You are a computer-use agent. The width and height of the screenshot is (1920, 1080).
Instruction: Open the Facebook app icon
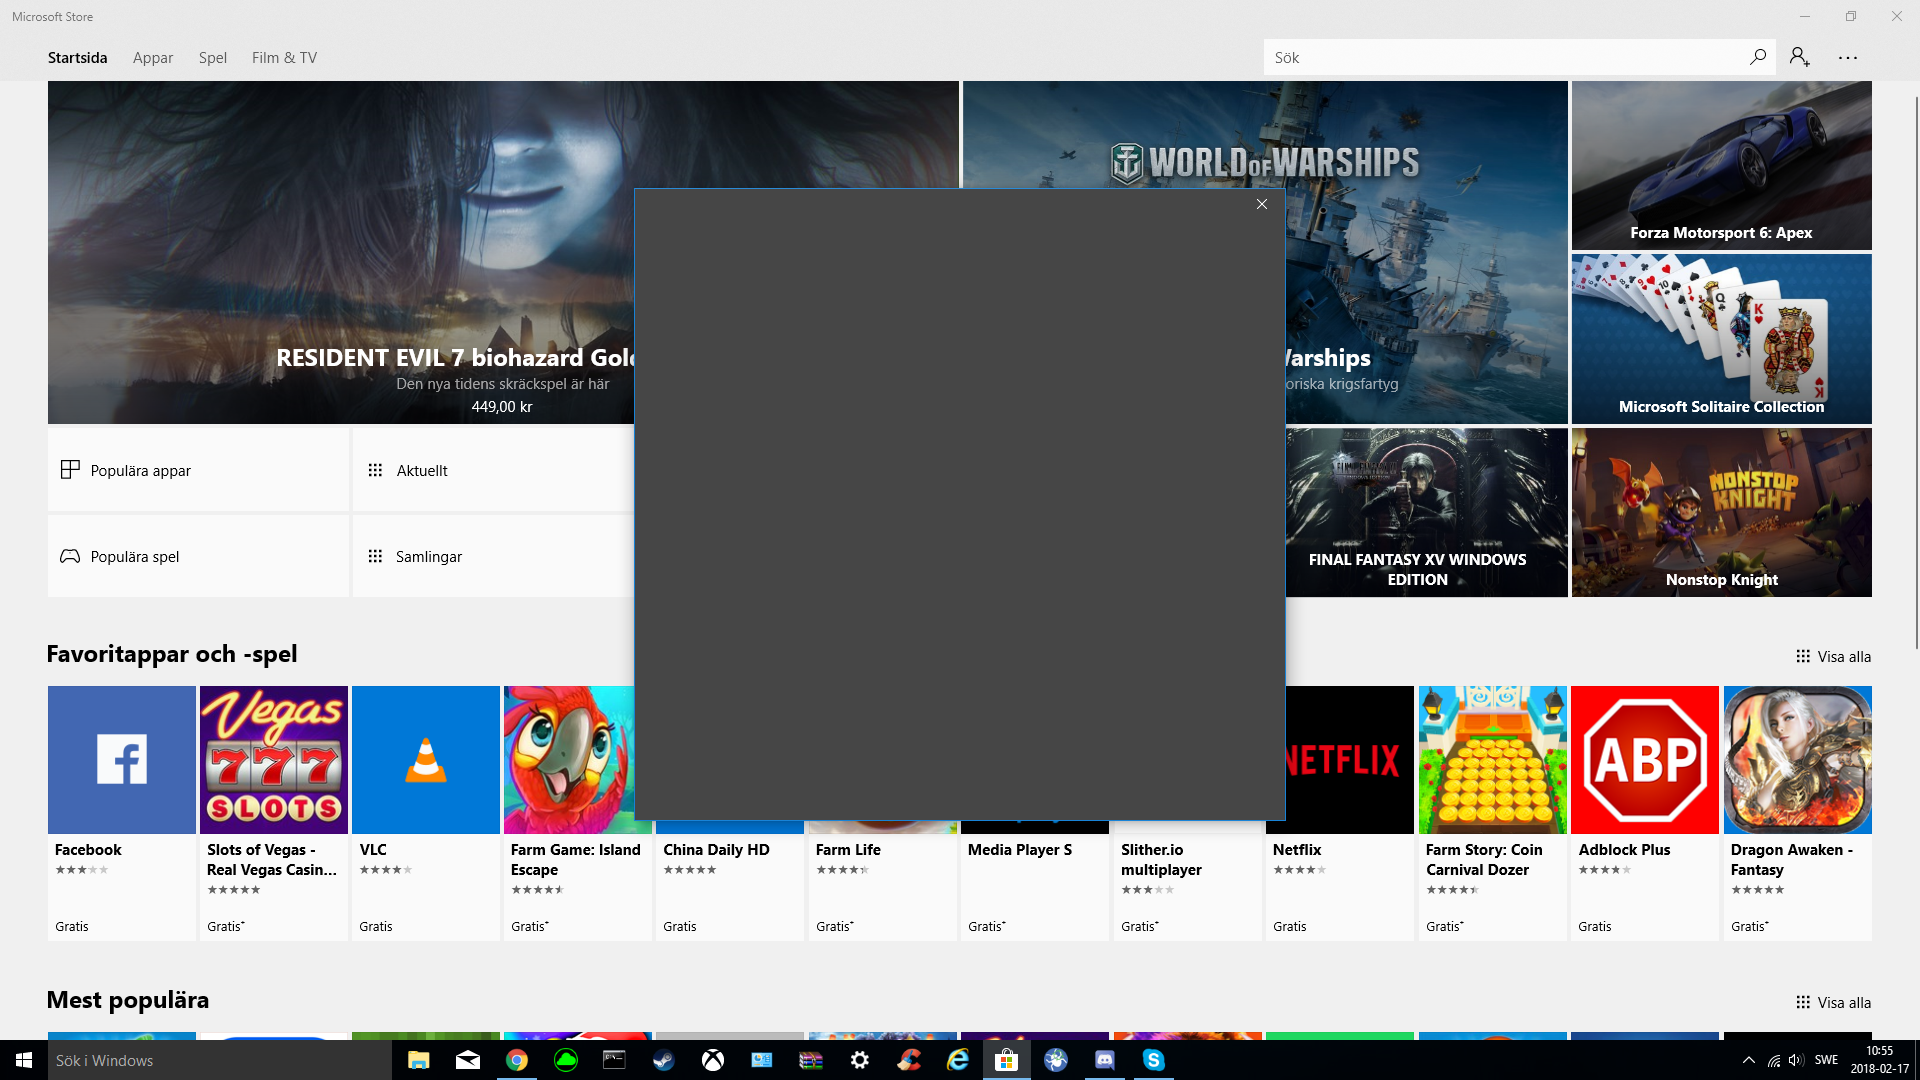(x=122, y=760)
